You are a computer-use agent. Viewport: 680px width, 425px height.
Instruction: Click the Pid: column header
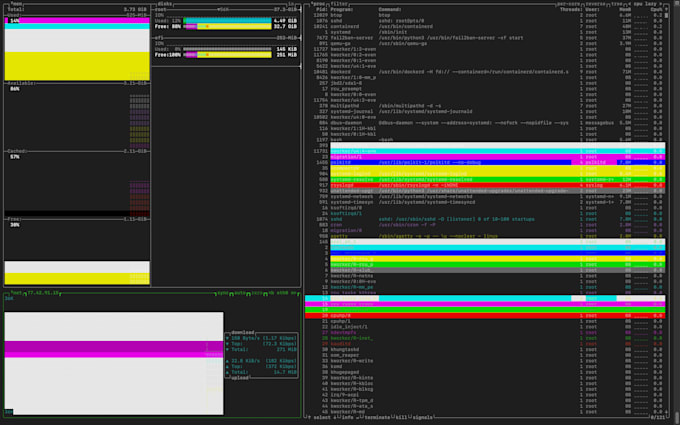(321, 9)
